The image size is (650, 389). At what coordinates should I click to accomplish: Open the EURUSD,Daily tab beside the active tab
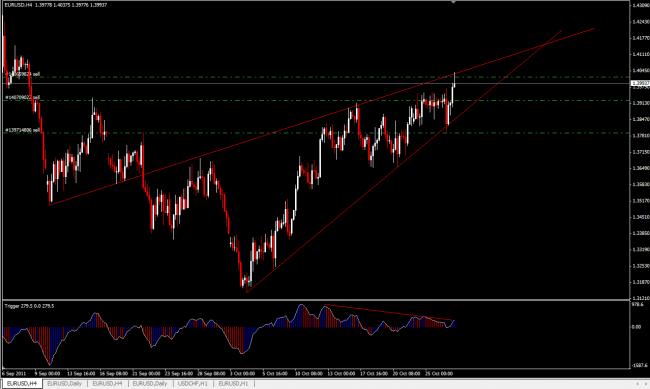click(64, 384)
